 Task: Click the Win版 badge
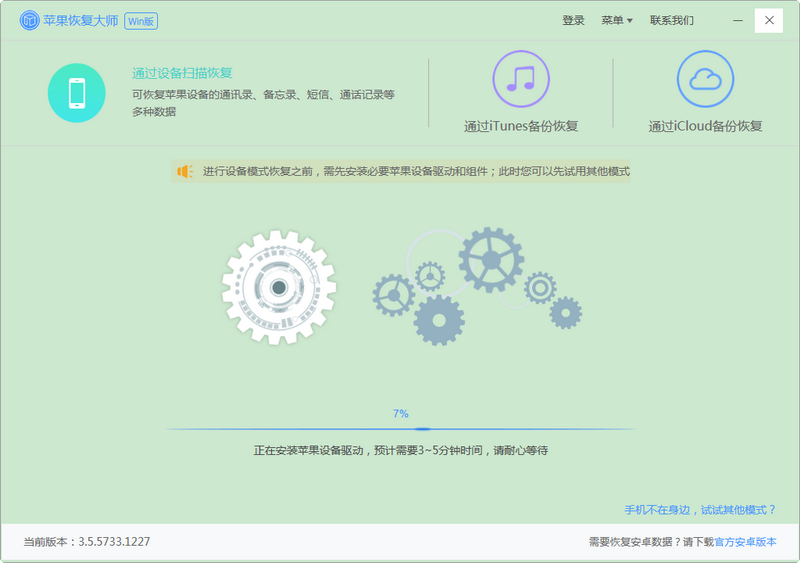[141, 21]
